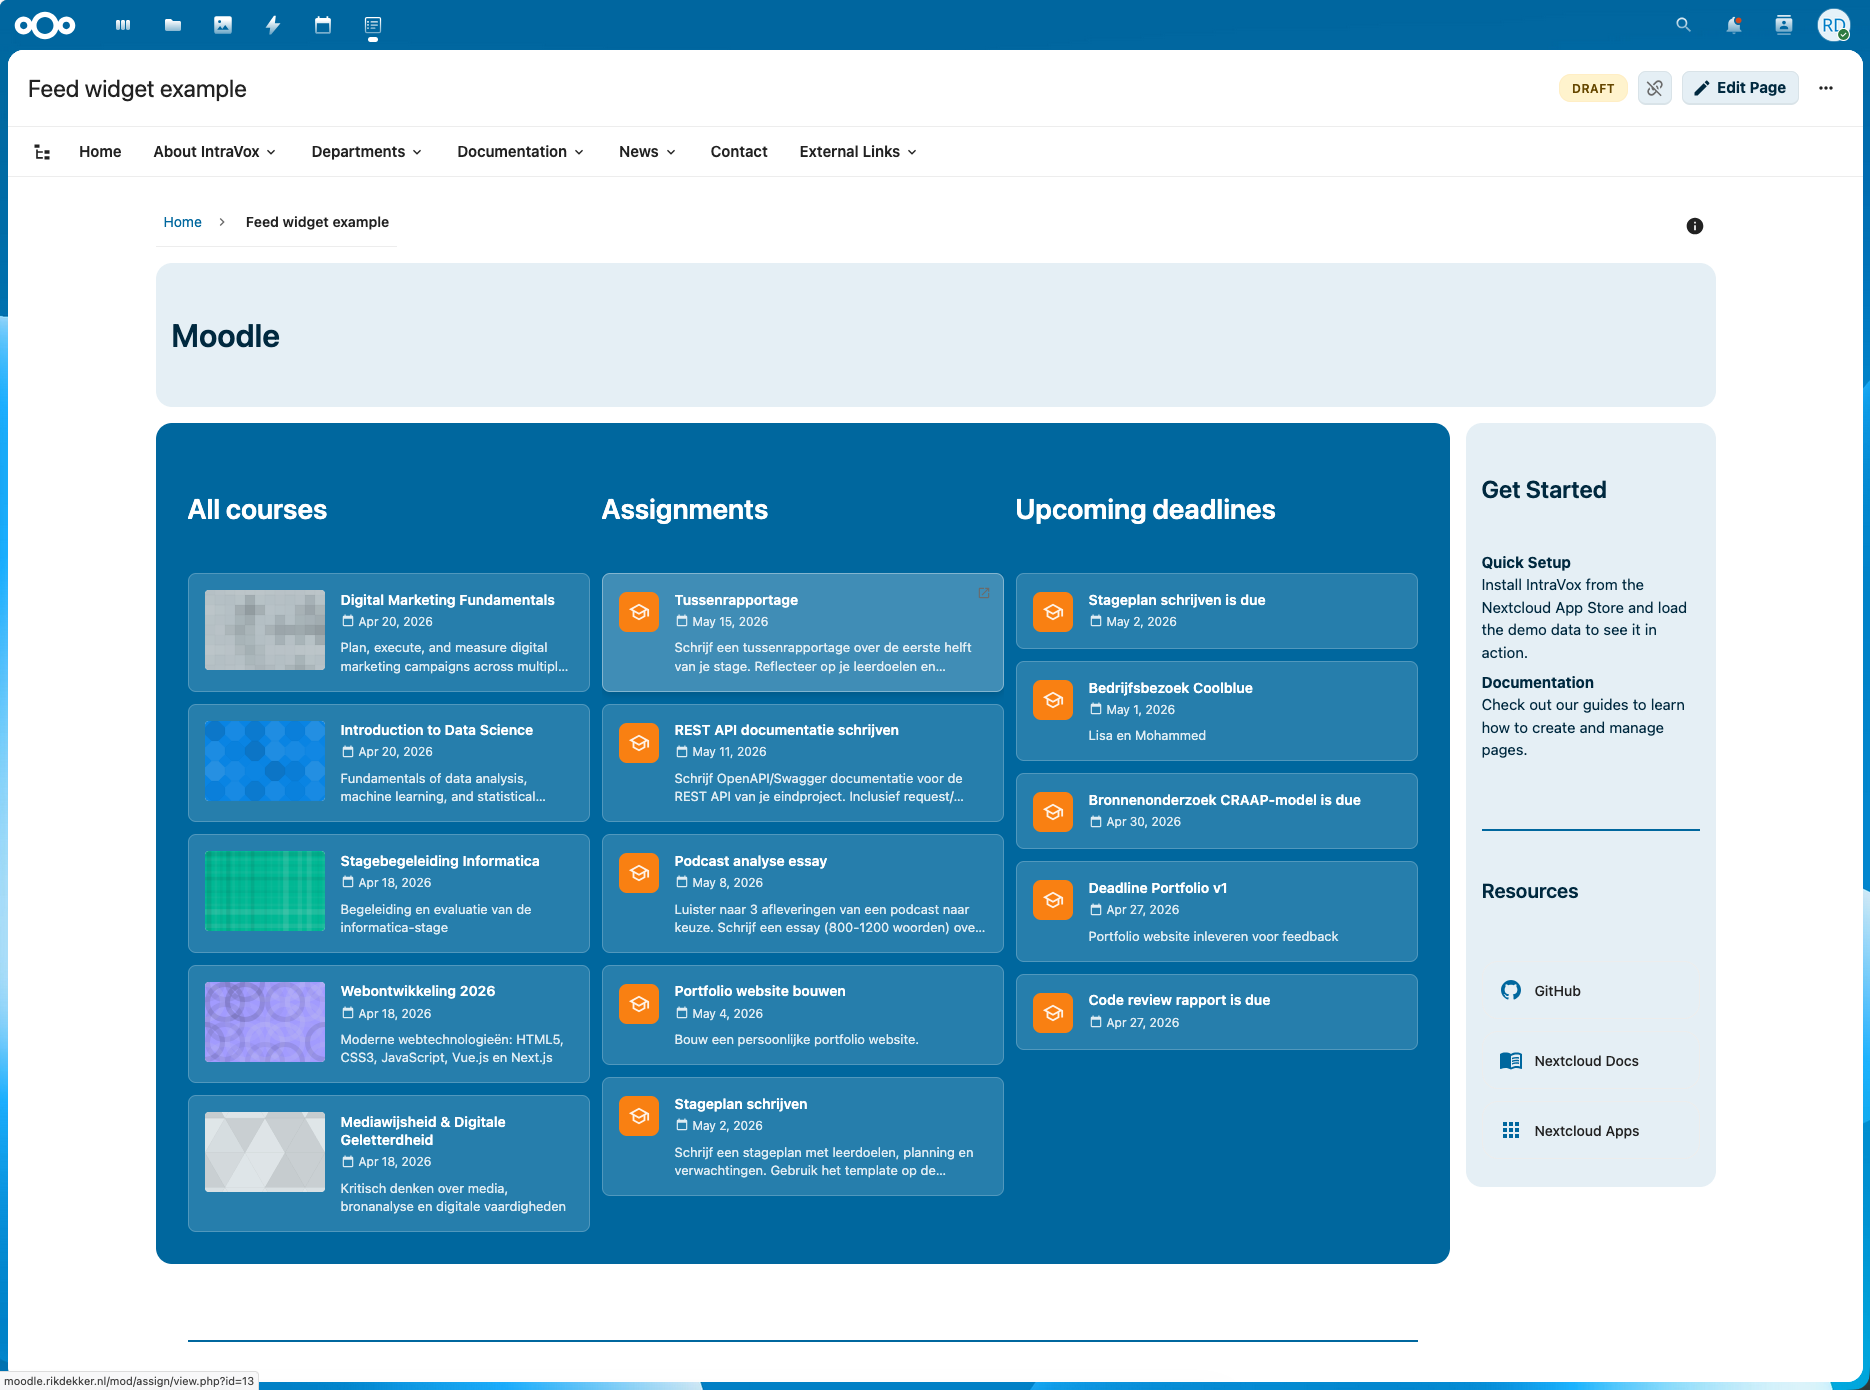Click the icon of Podcast analyse essay
Image resolution: width=1870 pixels, height=1390 pixels.
coord(639,873)
